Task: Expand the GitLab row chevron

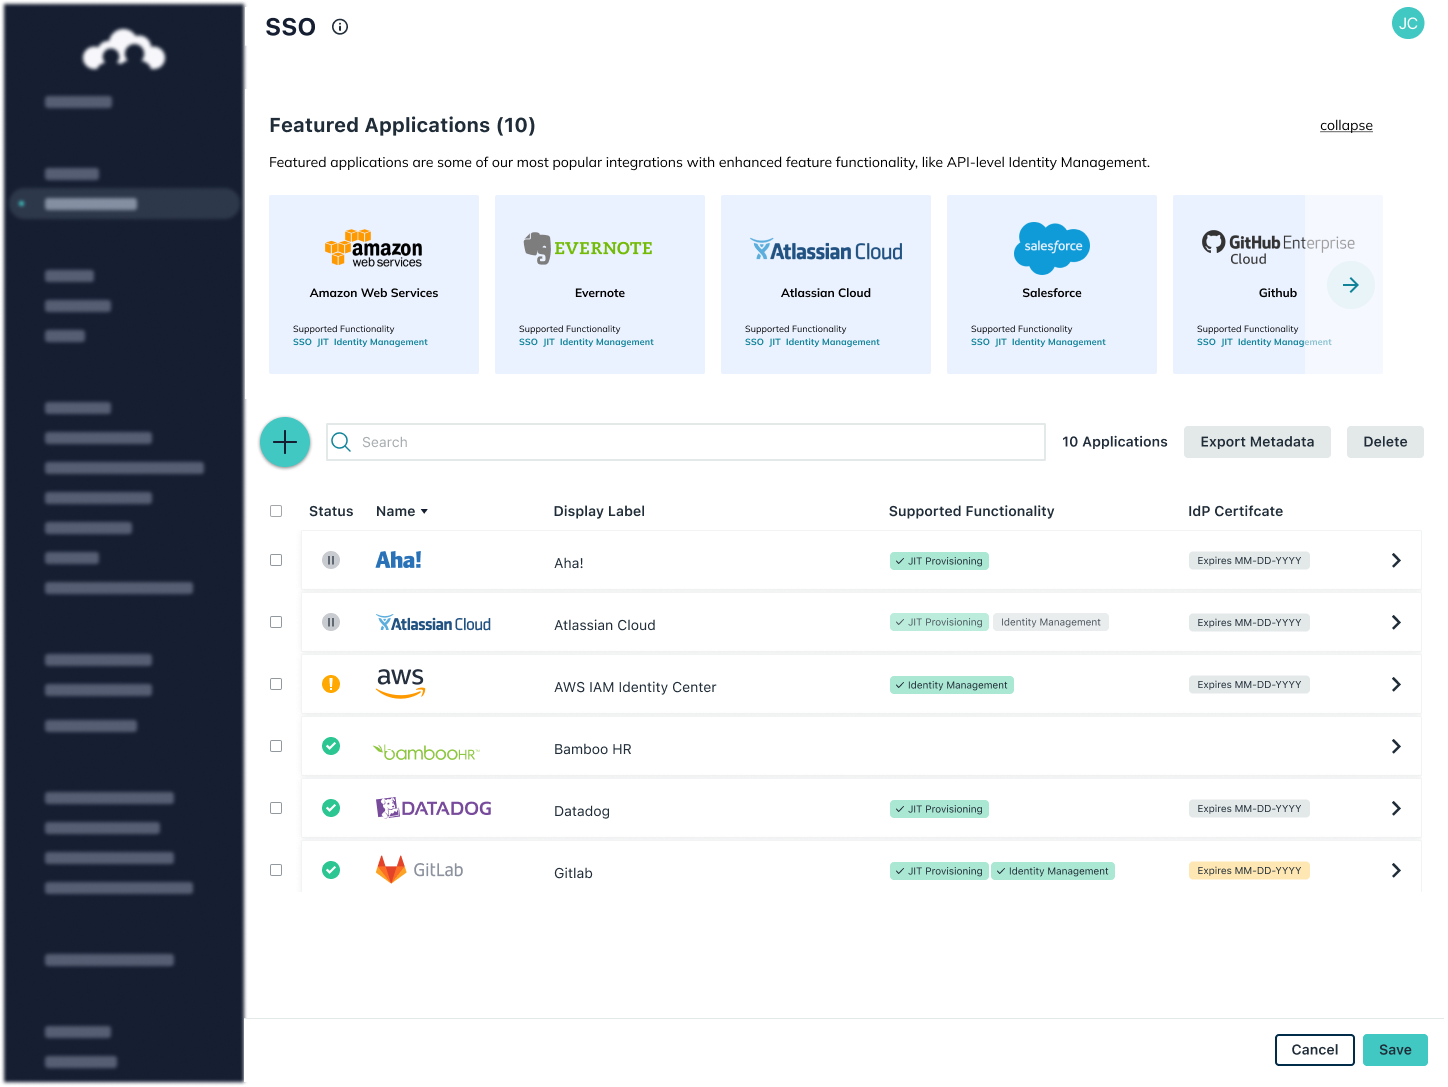Action: point(1396,870)
